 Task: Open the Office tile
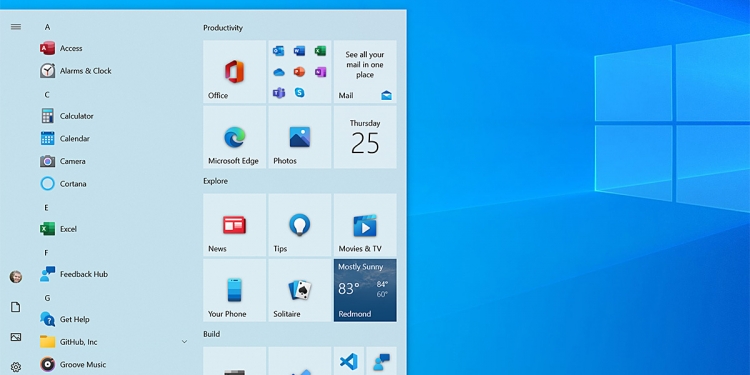(234, 72)
